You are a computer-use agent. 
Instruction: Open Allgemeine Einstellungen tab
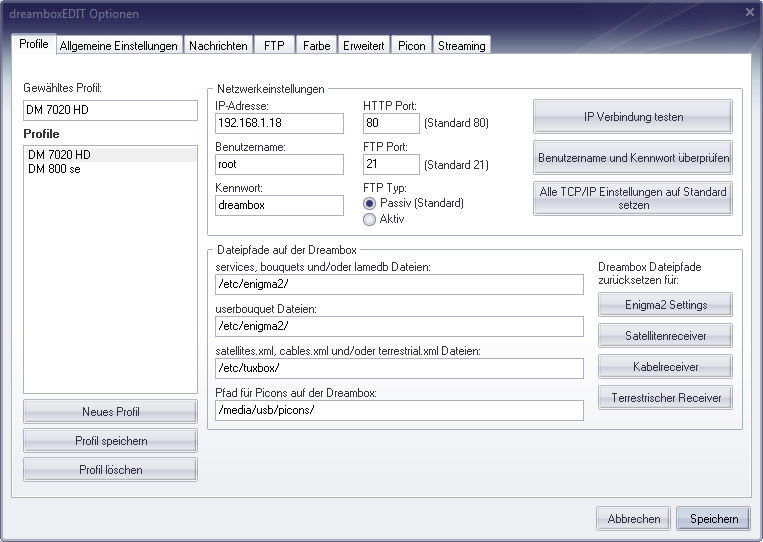(119, 46)
